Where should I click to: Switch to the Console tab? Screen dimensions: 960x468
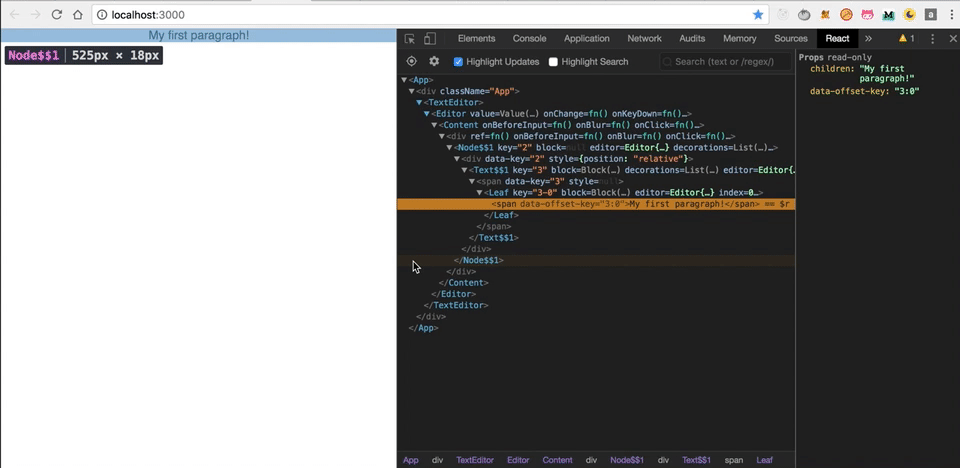(x=530, y=39)
